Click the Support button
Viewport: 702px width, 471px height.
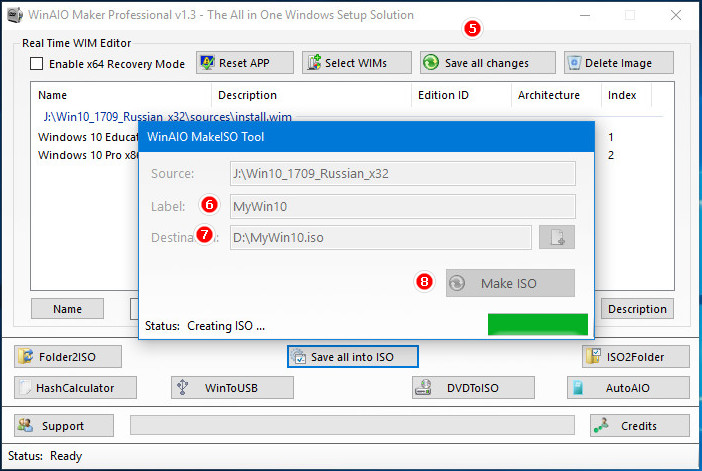tap(64, 425)
